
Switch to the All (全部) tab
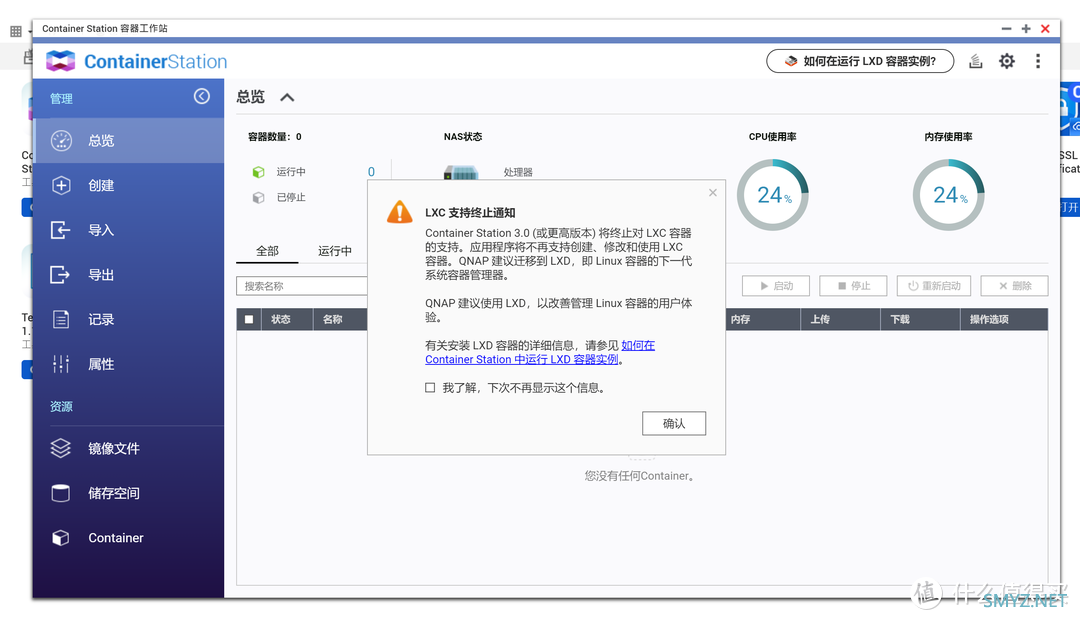(267, 251)
